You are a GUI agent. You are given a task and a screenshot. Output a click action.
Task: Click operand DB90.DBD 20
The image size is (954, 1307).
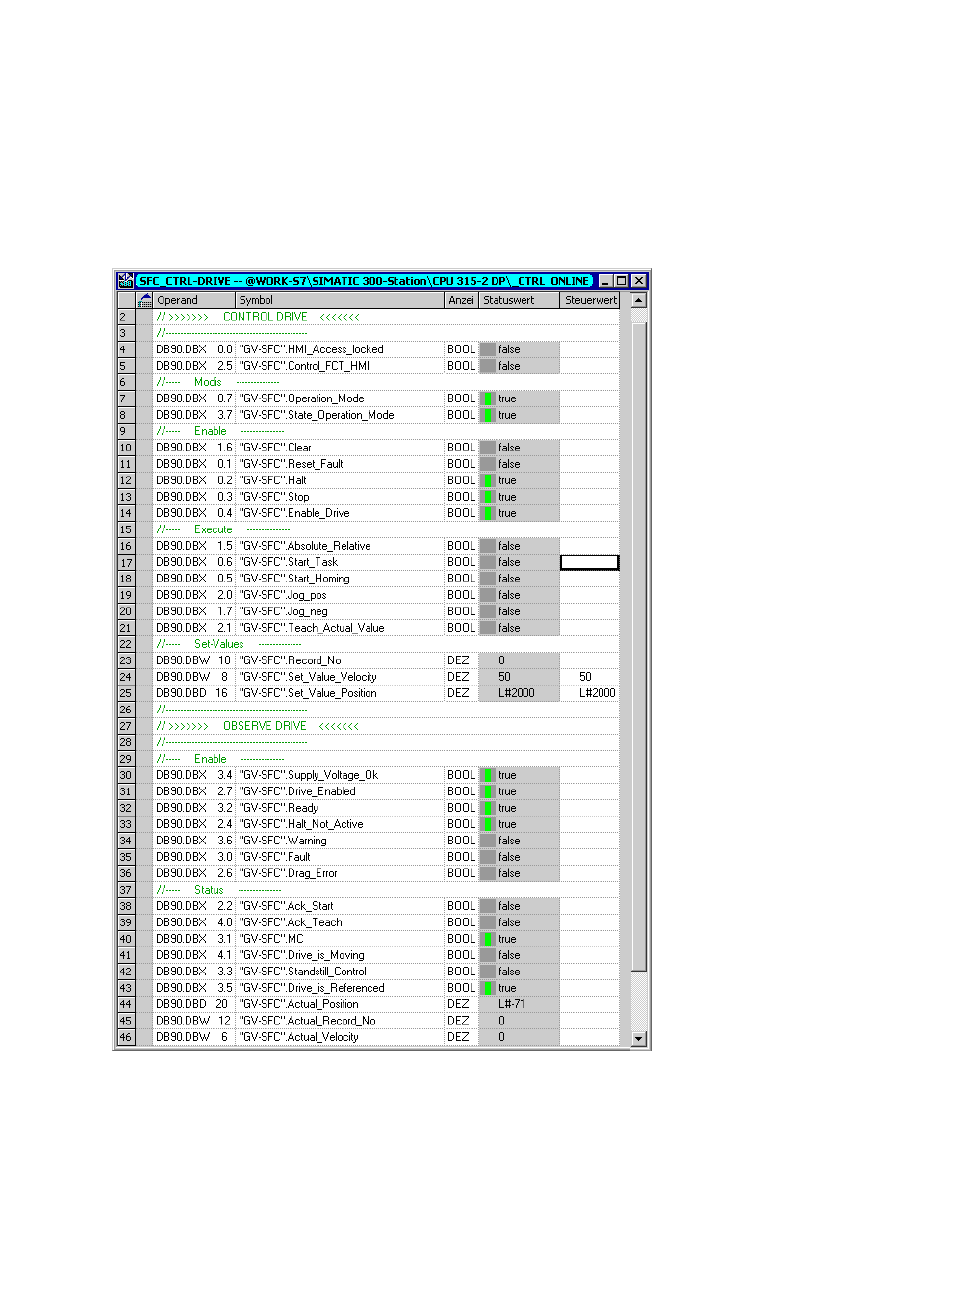[x=192, y=1004]
